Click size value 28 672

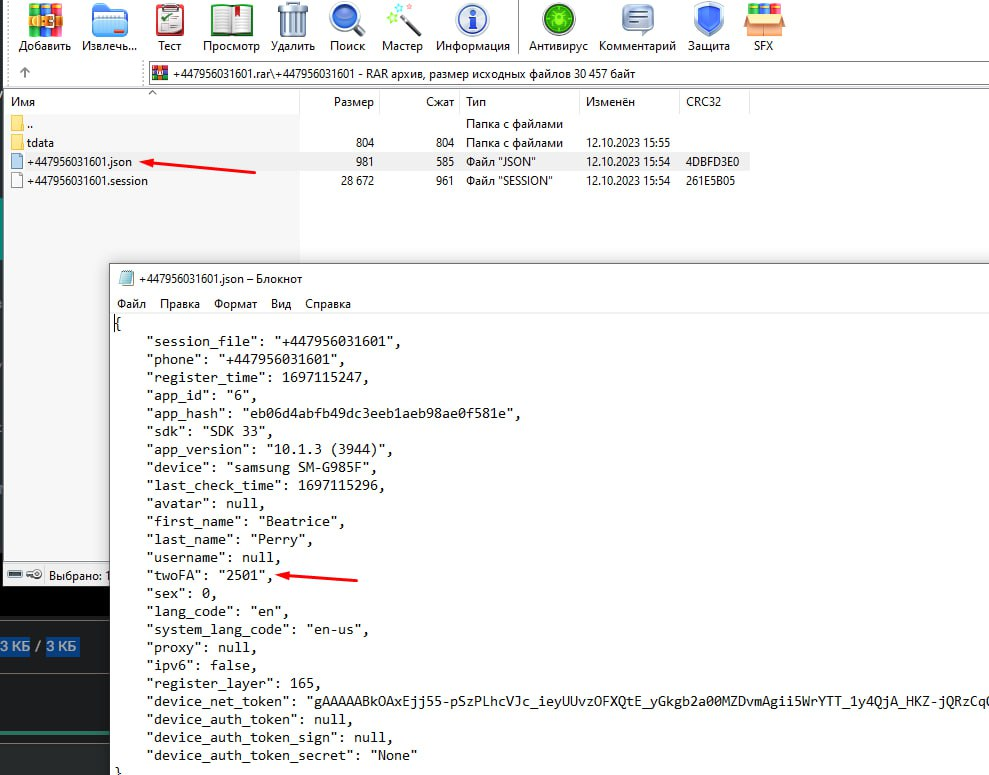coord(357,181)
